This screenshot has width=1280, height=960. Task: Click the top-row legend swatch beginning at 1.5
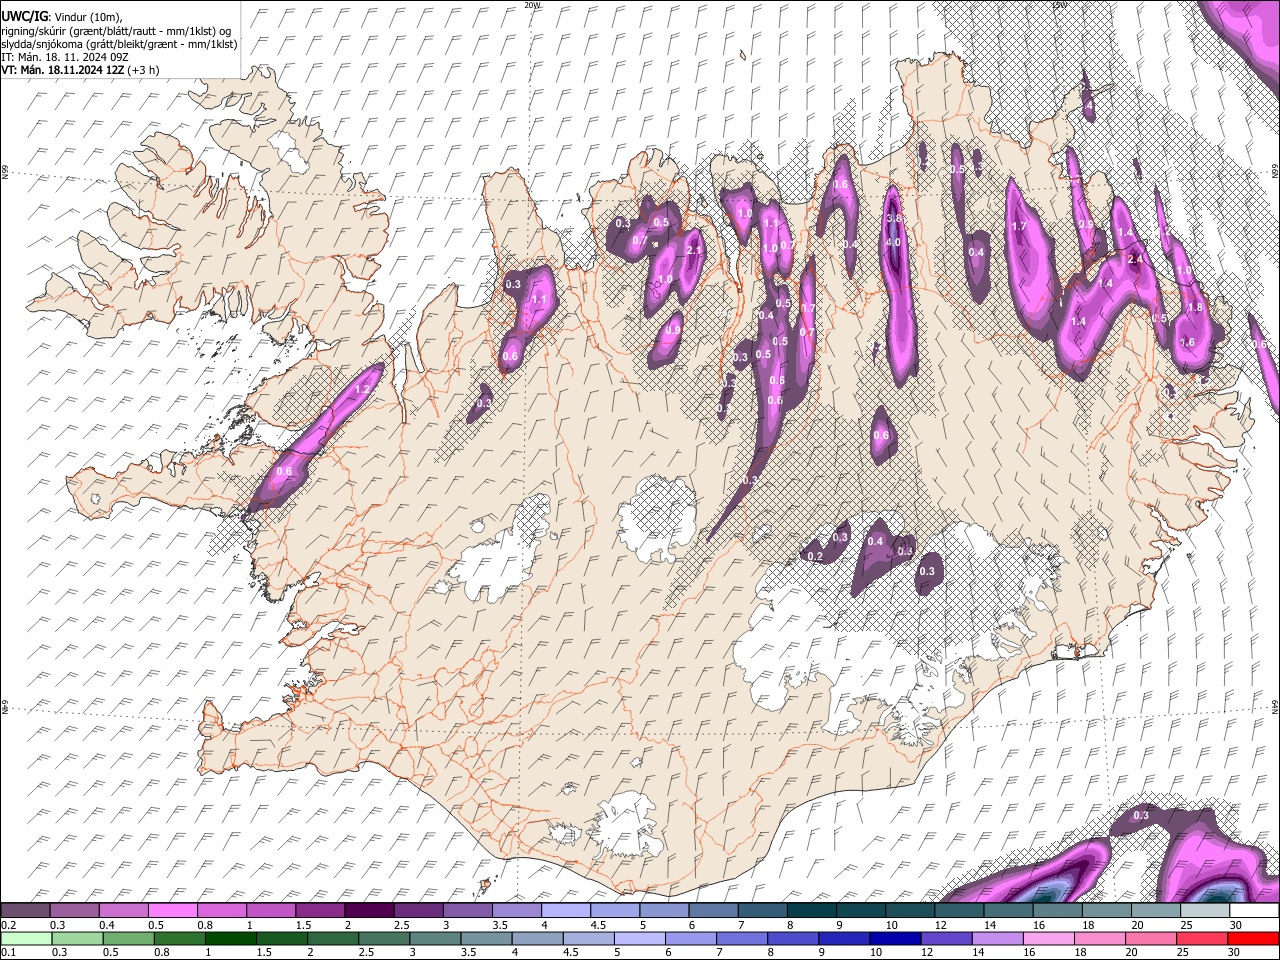click(x=319, y=911)
